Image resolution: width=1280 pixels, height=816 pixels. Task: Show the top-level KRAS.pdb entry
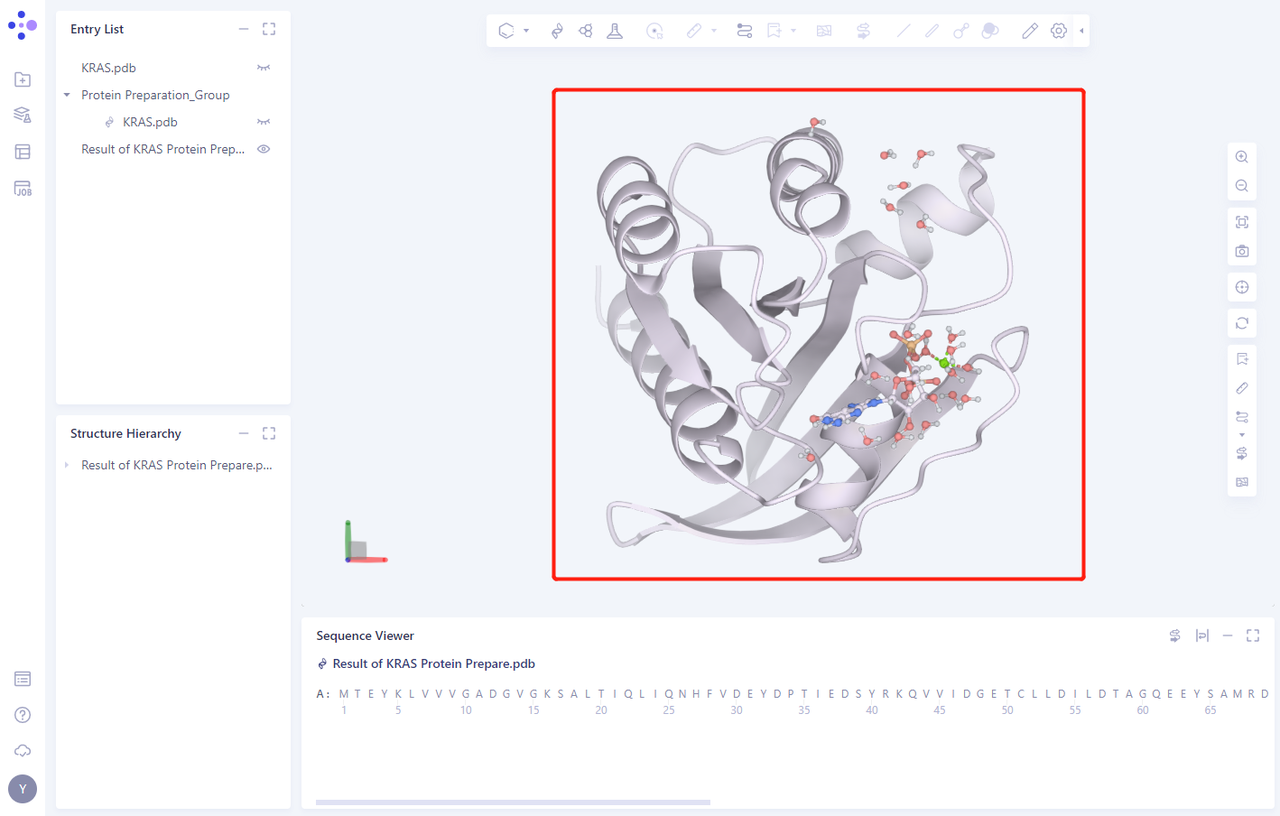tap(264, 68)
